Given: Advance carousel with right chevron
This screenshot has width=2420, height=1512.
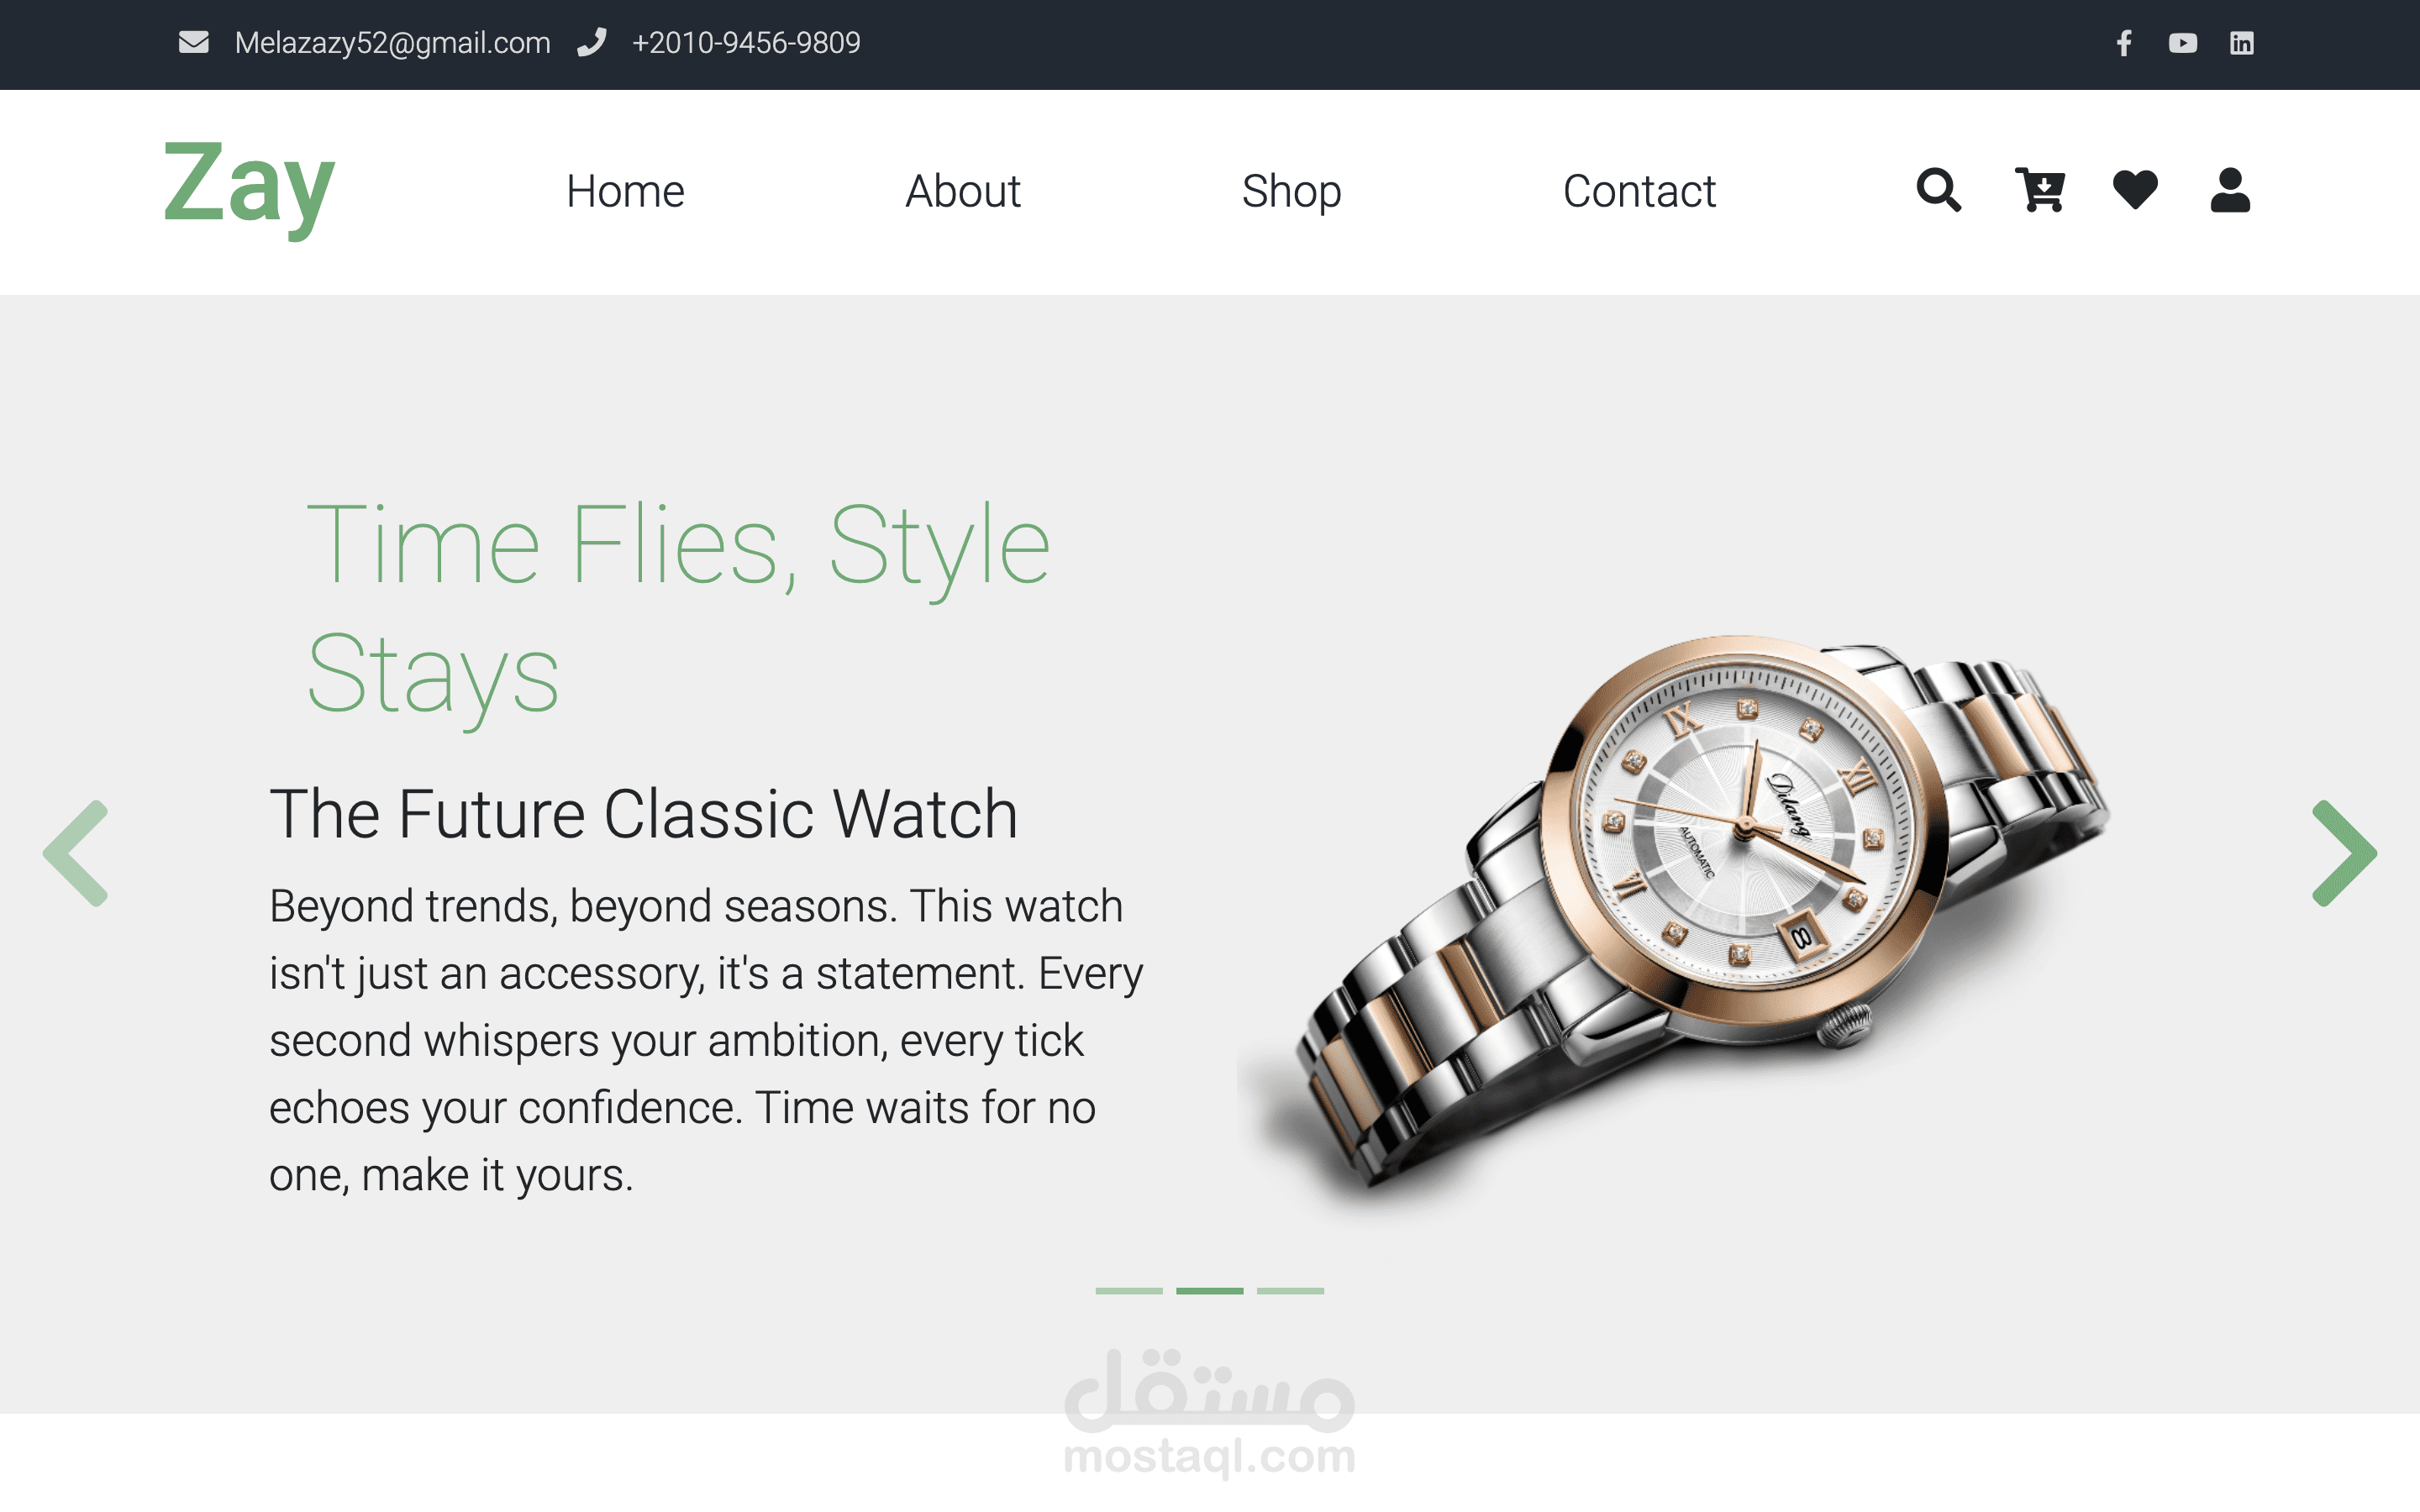Looking at the screenshot, I should (2344, 853).
